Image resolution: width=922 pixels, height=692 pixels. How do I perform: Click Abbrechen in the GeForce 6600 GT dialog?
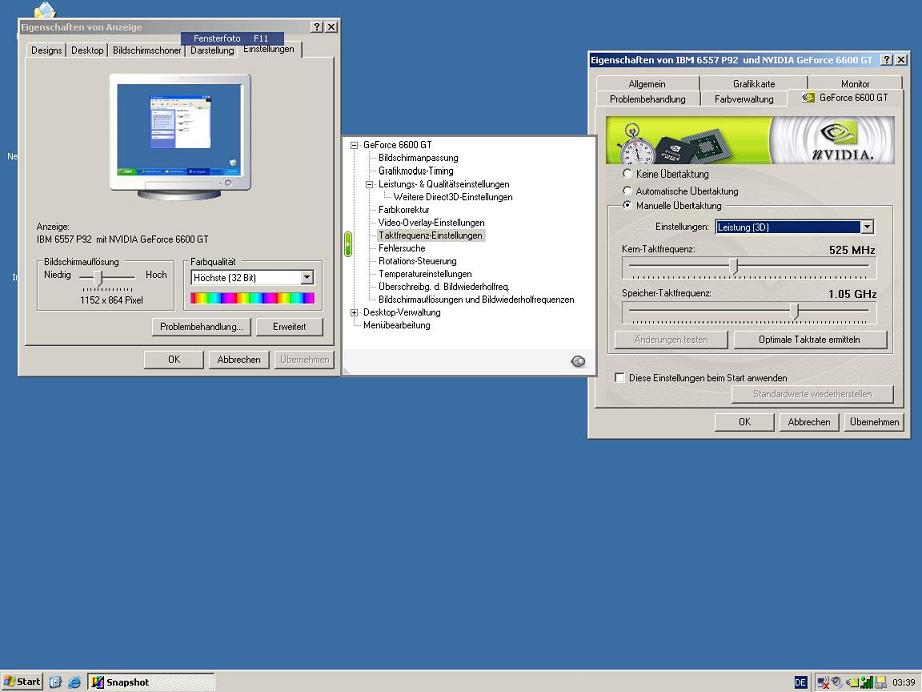809,422
